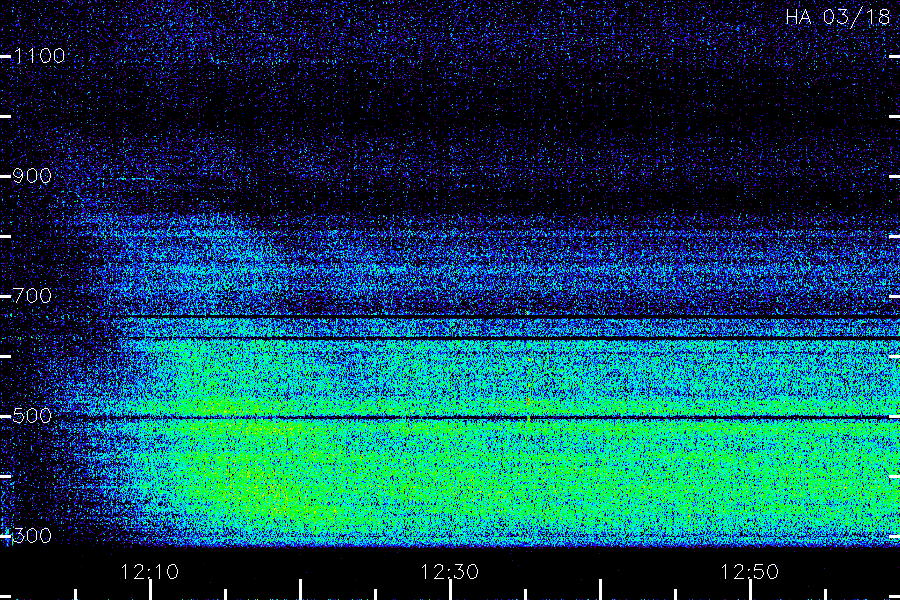
Task: Click the HA 03/18 station date label
Action: click(x=837, y=17)
